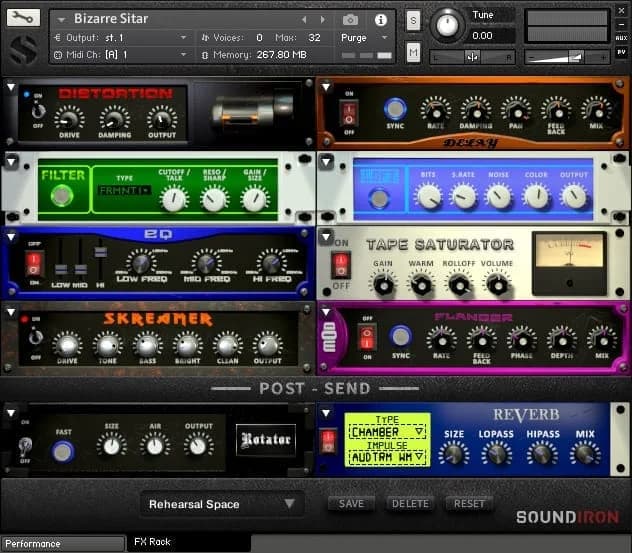Screen dimensions: 632x553
Task: Click the RESET button
Action: 469,504
